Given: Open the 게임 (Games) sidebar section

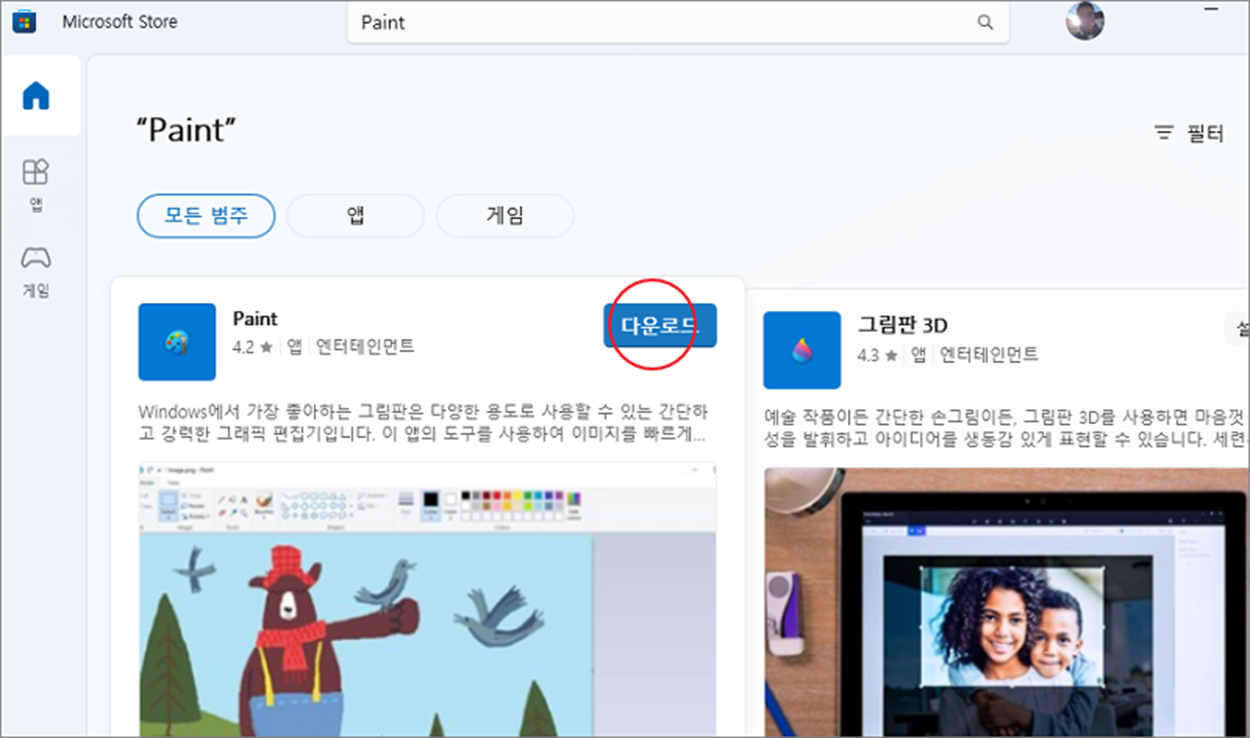Looking at the screenshot, I should 36,272.
